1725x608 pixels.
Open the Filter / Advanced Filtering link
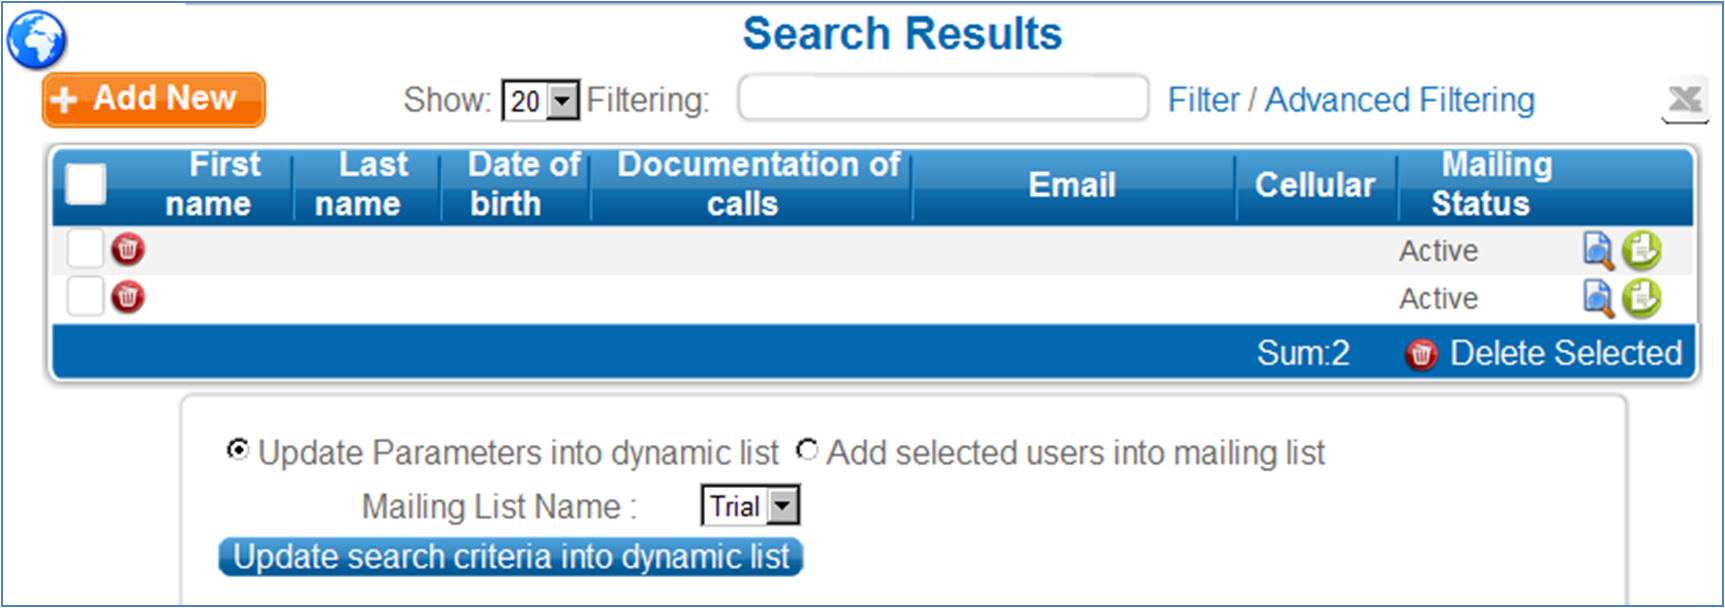click(x=1351, y=100)
